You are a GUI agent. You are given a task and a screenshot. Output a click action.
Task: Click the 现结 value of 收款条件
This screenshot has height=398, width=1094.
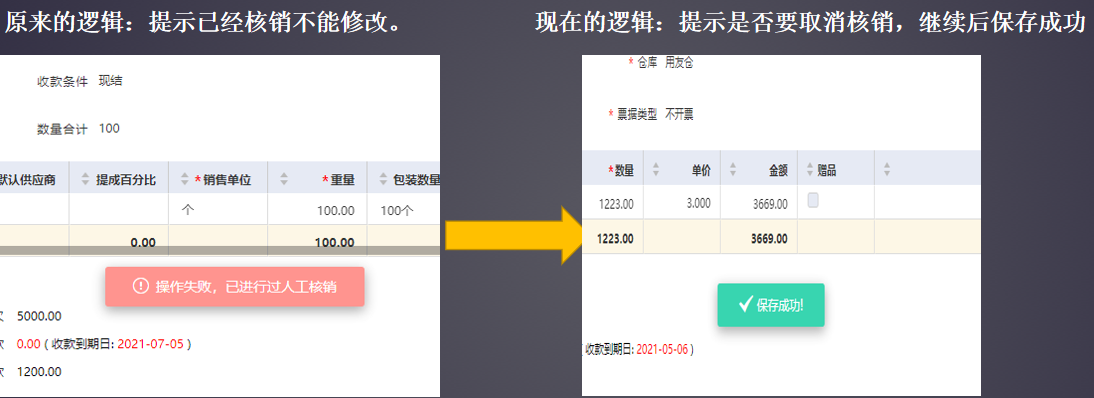(x=110, y=81)
